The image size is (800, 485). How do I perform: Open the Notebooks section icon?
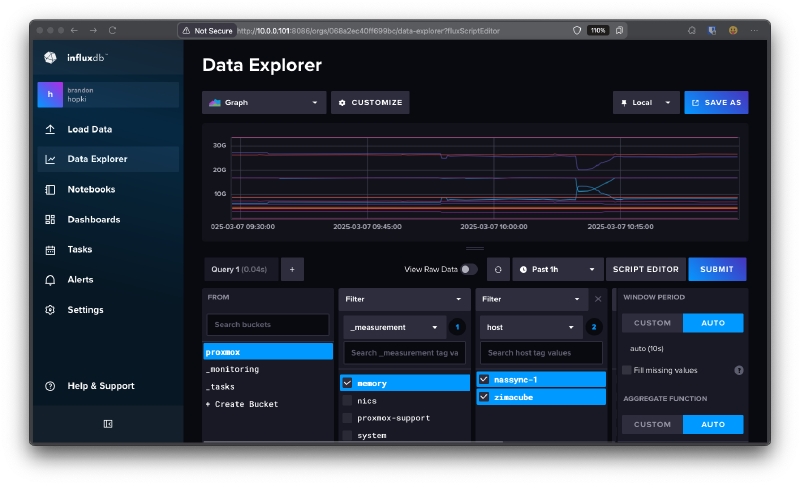pos(50,189)
